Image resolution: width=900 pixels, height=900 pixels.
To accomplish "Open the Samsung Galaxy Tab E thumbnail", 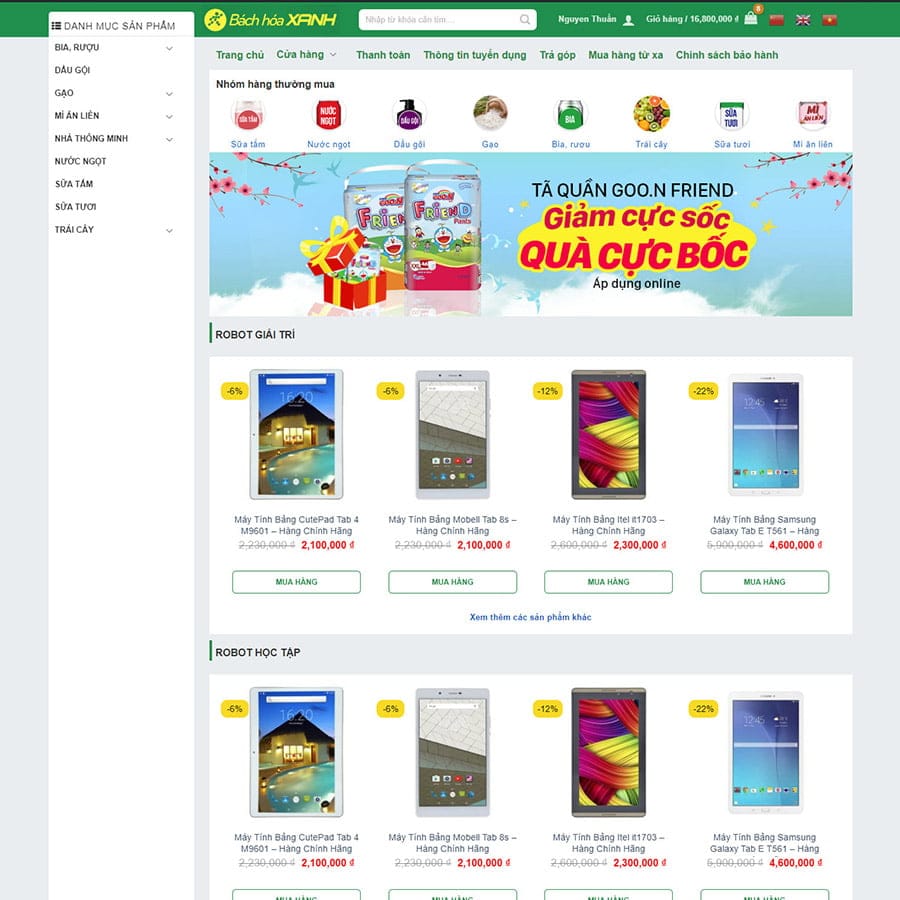I will point(765,435).
